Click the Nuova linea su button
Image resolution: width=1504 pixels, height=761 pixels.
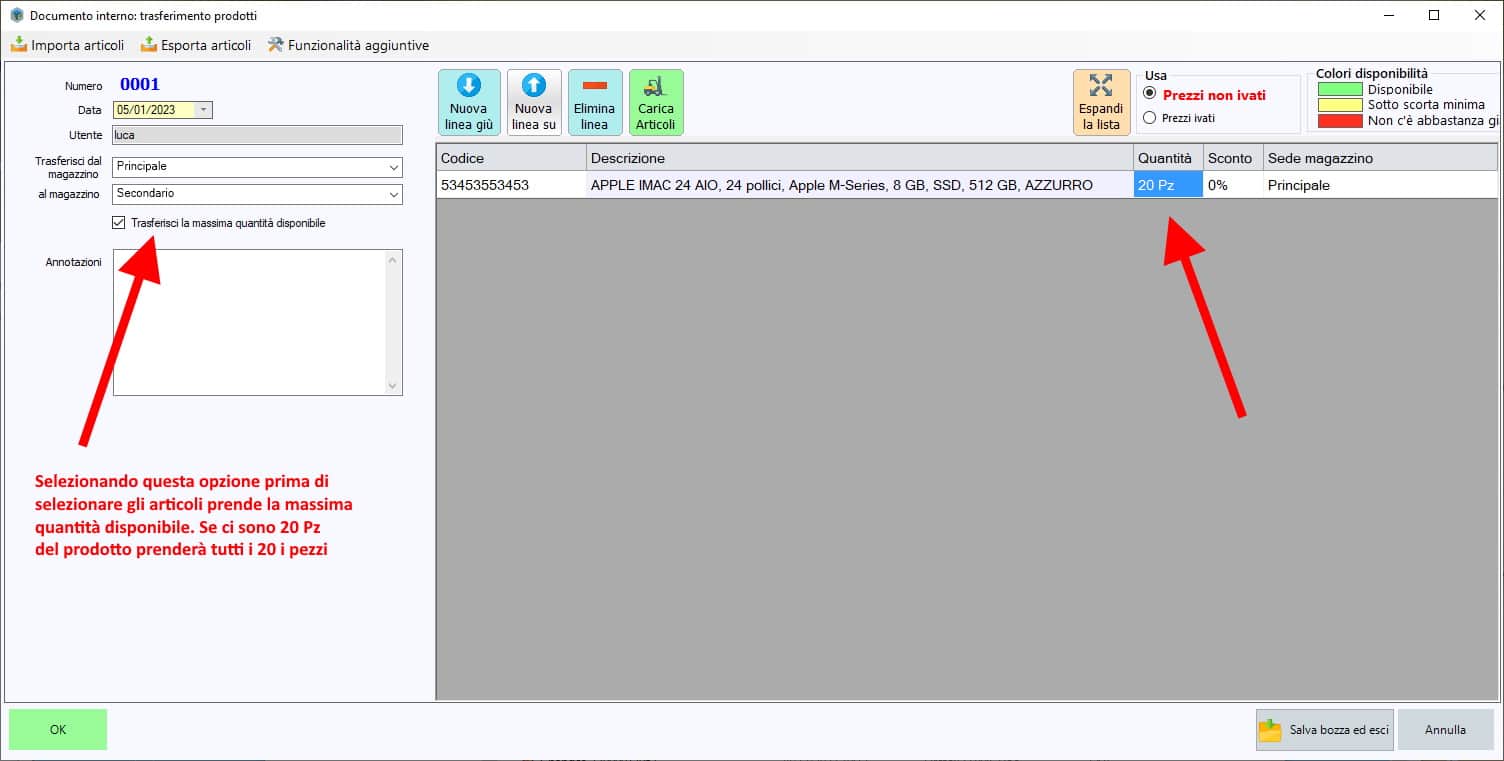tap(534, 102)
